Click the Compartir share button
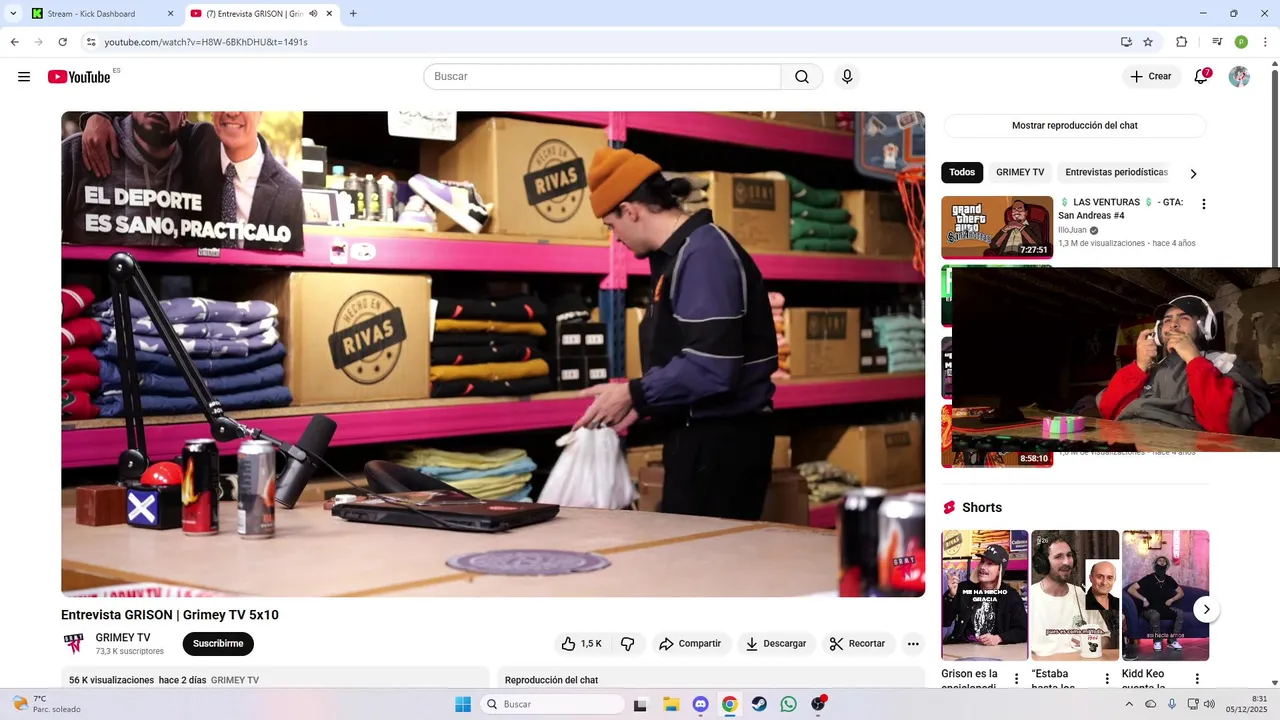Image resolution: width=1280 pixels, height=720 pixels. point(690,644)
